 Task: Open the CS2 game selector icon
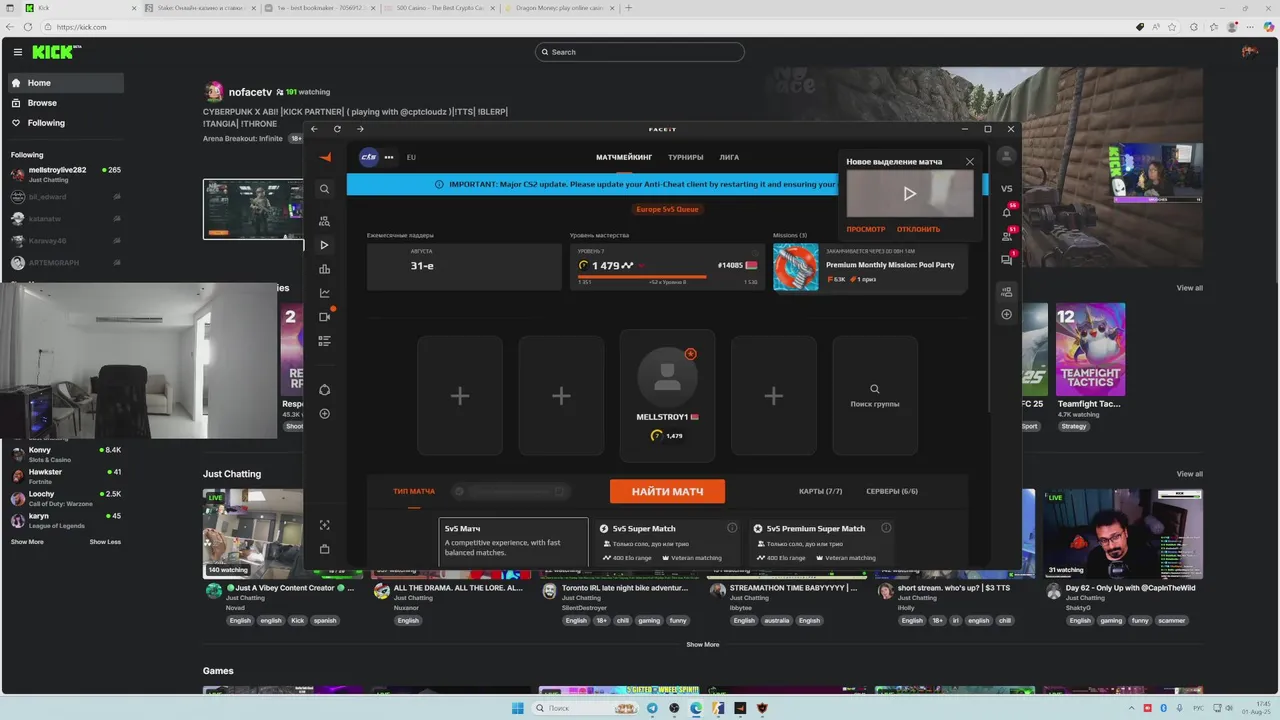(x=369, y=157)
